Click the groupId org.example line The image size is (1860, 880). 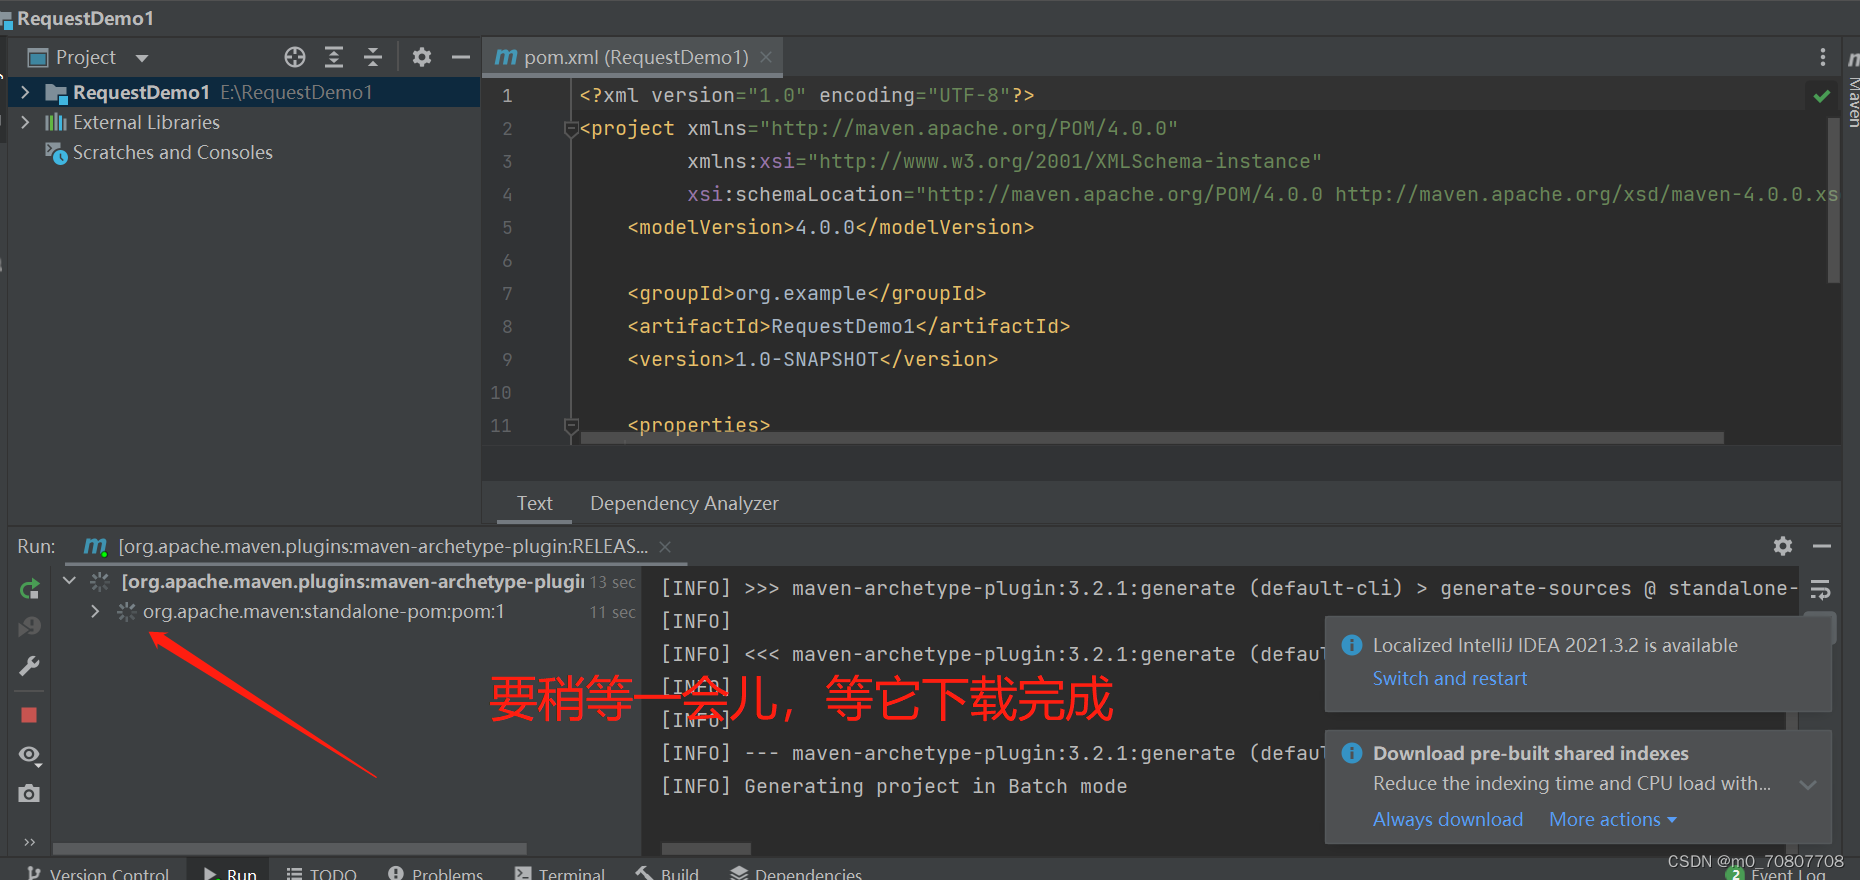coord(806,293)
